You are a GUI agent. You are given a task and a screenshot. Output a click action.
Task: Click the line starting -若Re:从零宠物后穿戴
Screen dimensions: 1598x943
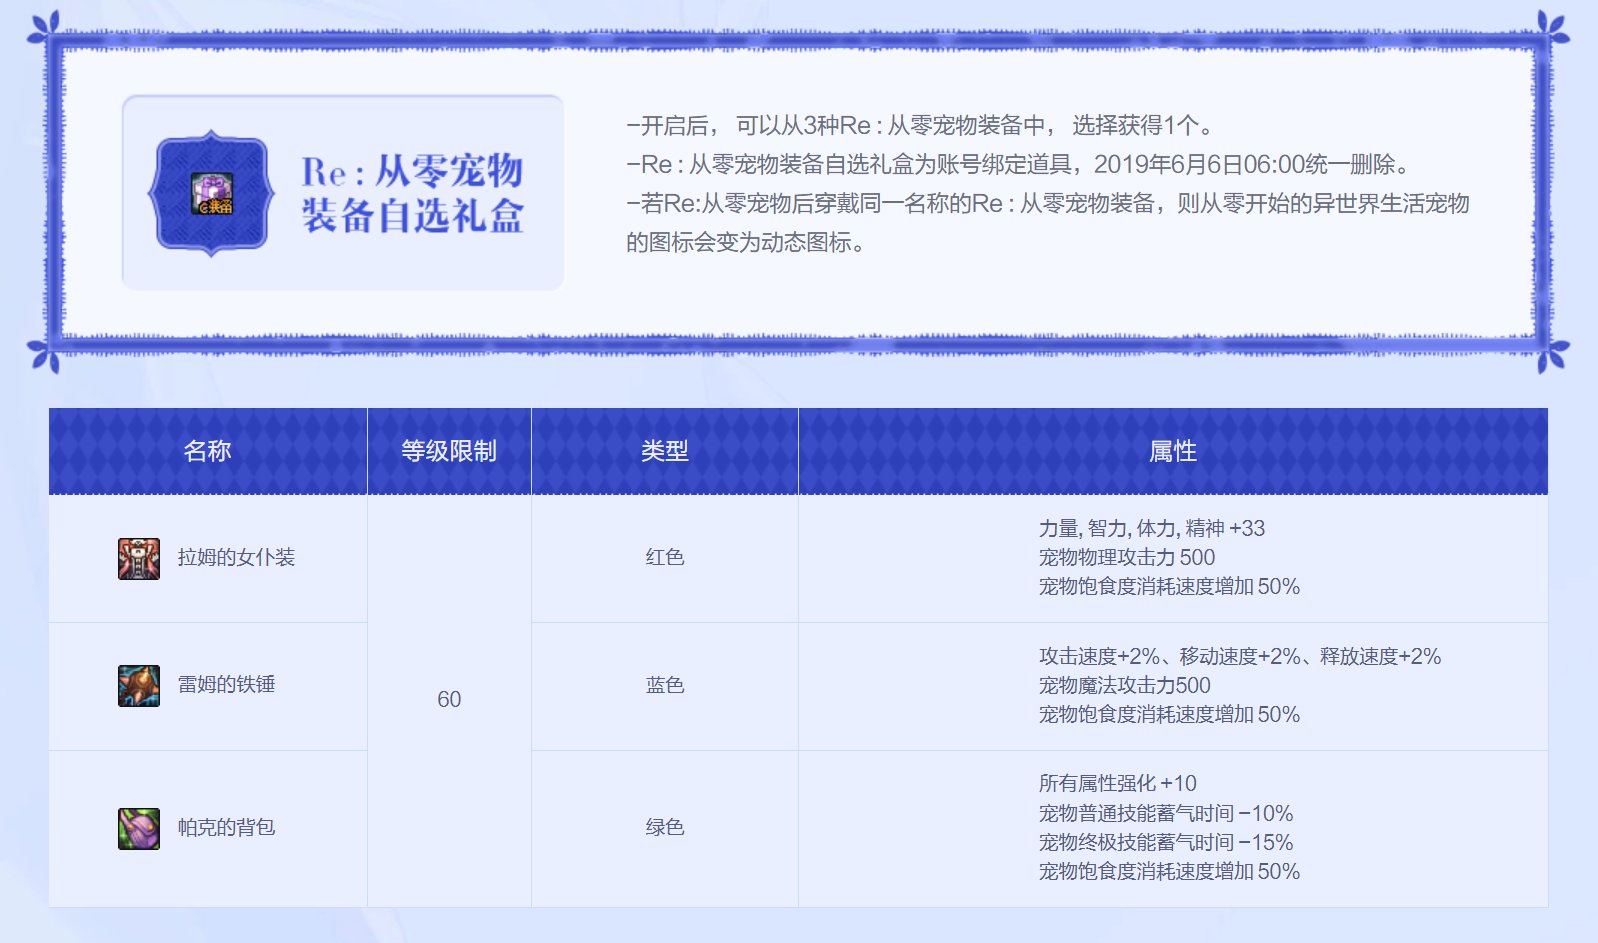(x=1048, y=203)
